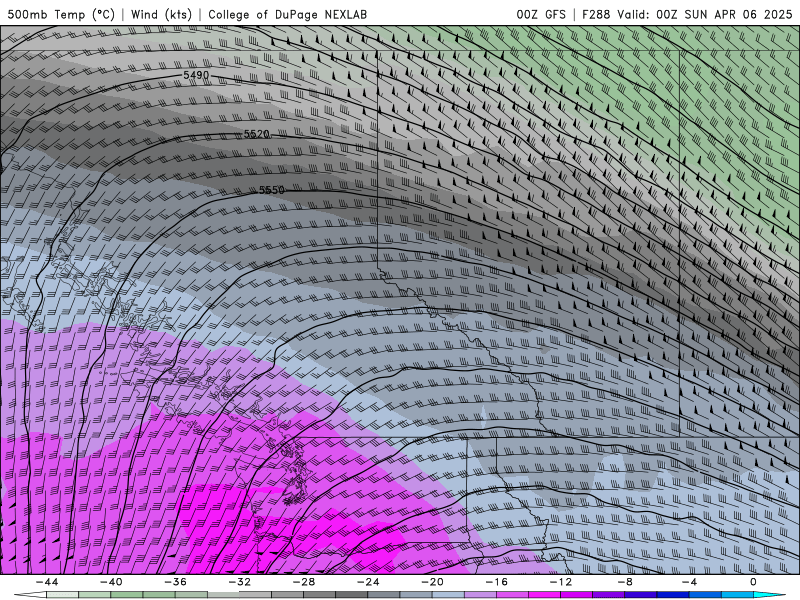This screenshot has height=600, width=800.
Task: Click the 5490 height contour label
Action: 196,75
